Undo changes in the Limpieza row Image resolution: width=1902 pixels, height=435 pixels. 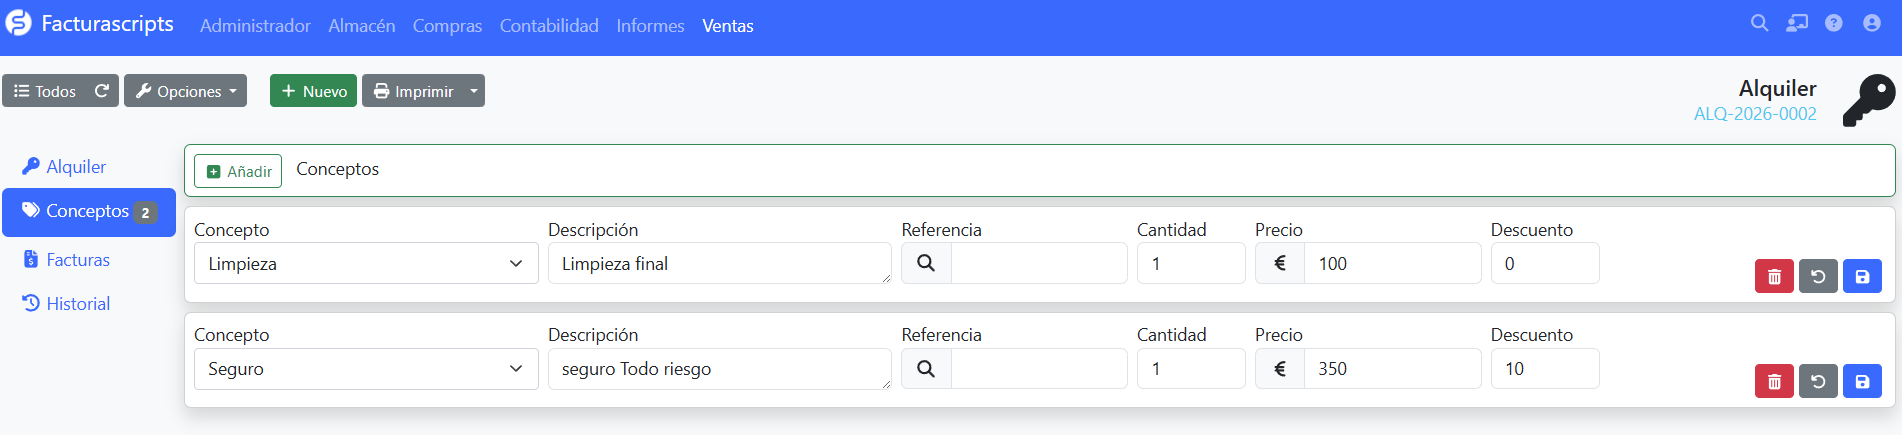(x=1818, y=277)
